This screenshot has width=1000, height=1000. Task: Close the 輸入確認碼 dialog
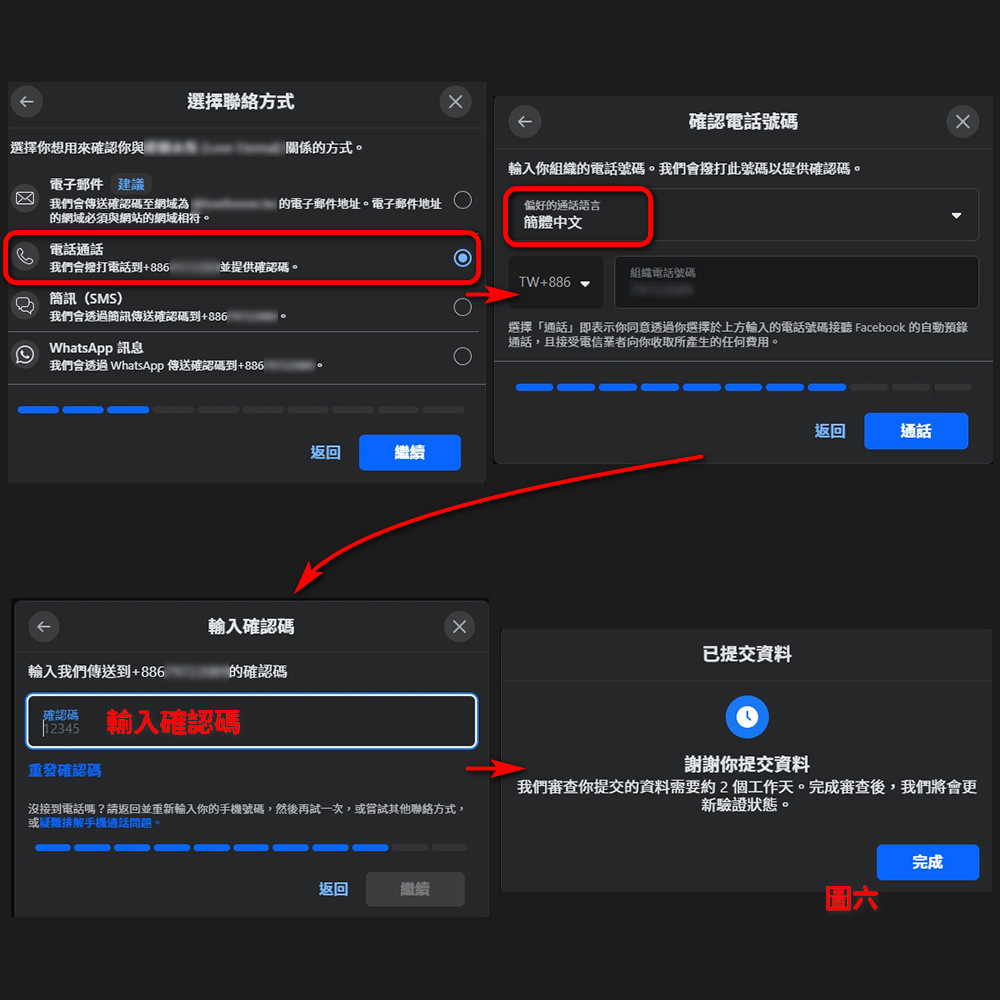click(459, 626)
